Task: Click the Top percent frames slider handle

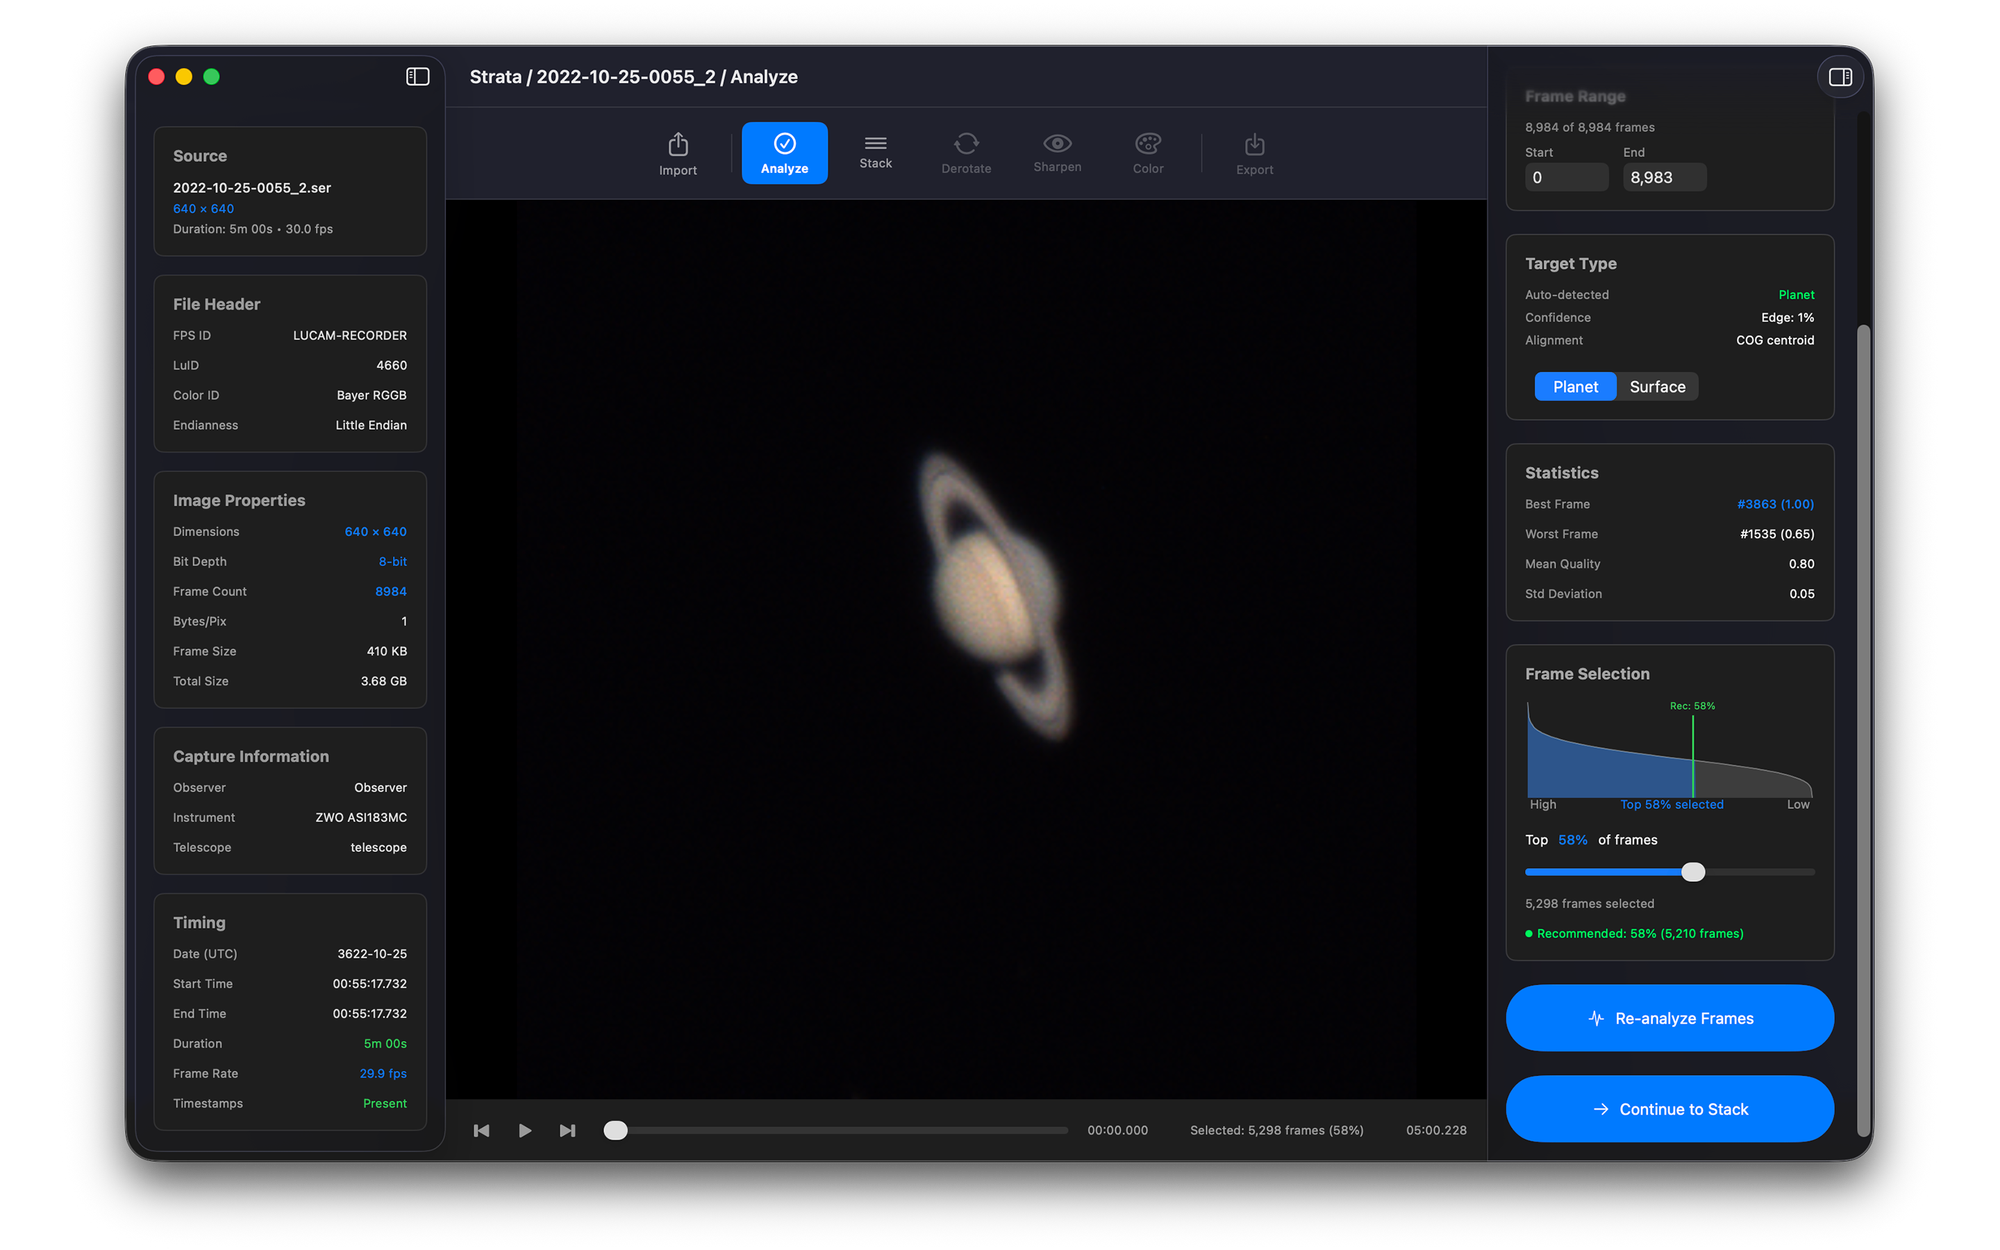Action: (1693, 872)
